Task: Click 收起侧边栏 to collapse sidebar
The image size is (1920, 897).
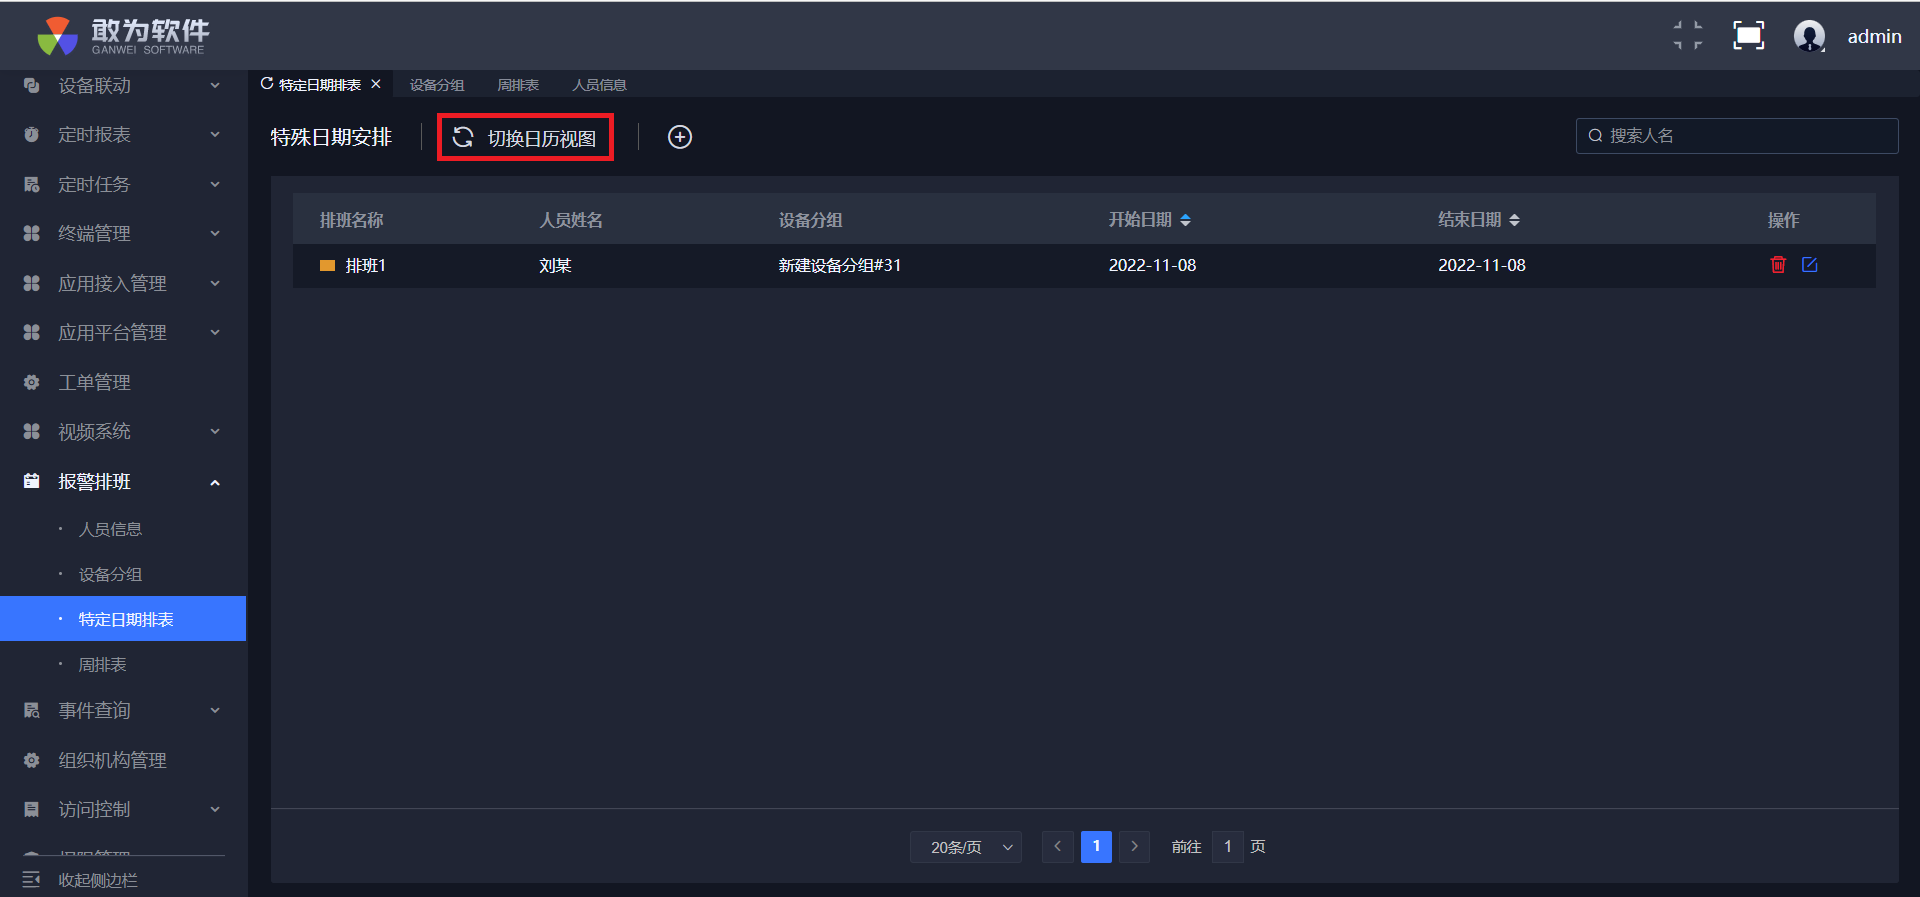Action: (98, 880)
